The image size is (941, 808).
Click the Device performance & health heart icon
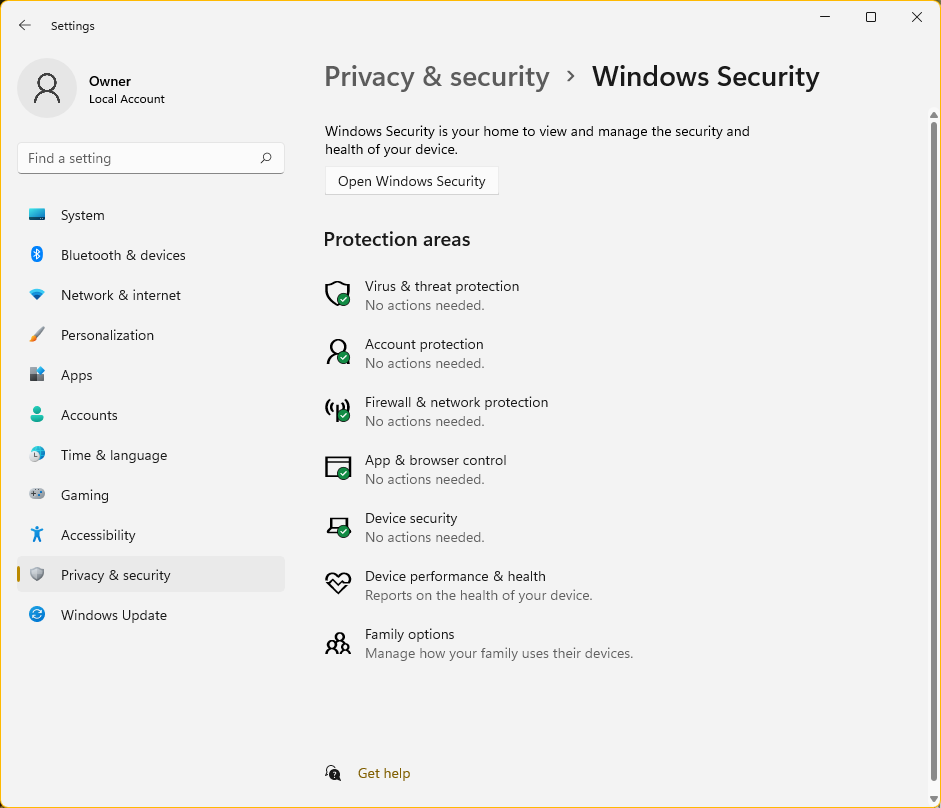(x=338, y=584)
